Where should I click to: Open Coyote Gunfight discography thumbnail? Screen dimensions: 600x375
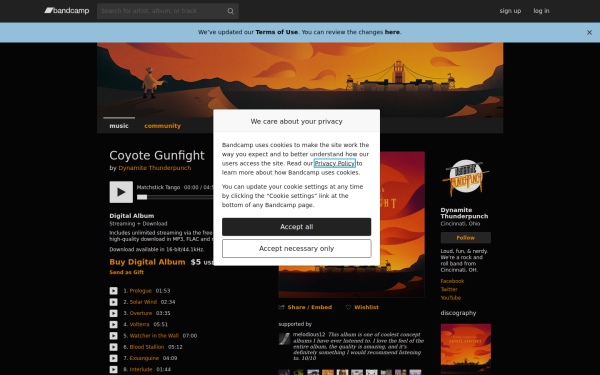(466, 349)
